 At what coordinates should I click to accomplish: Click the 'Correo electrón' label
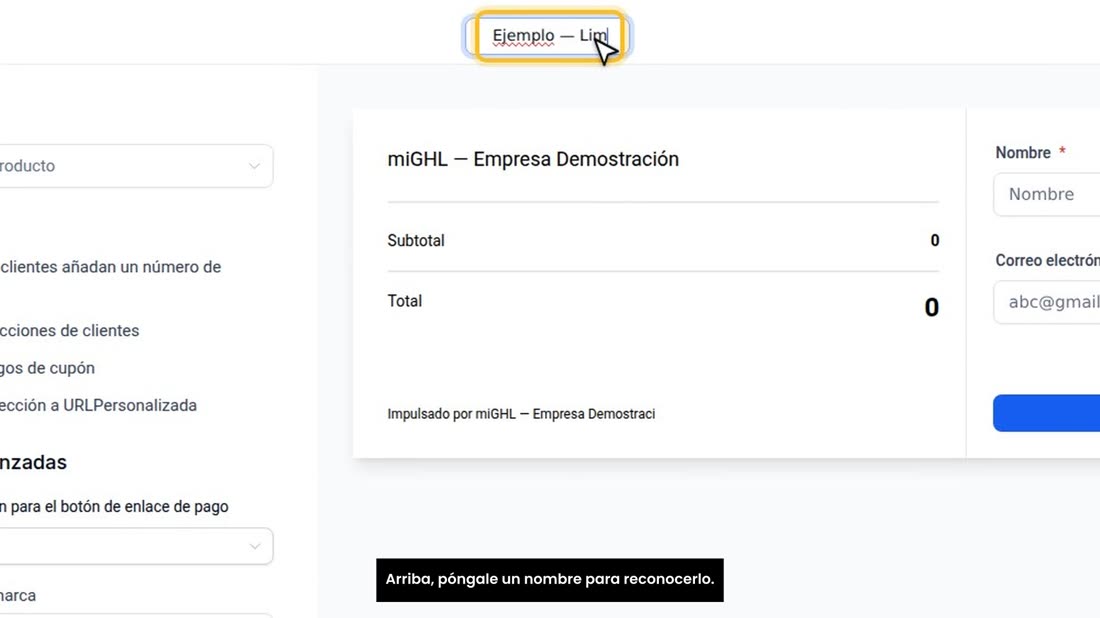[x=1047, y=260]
